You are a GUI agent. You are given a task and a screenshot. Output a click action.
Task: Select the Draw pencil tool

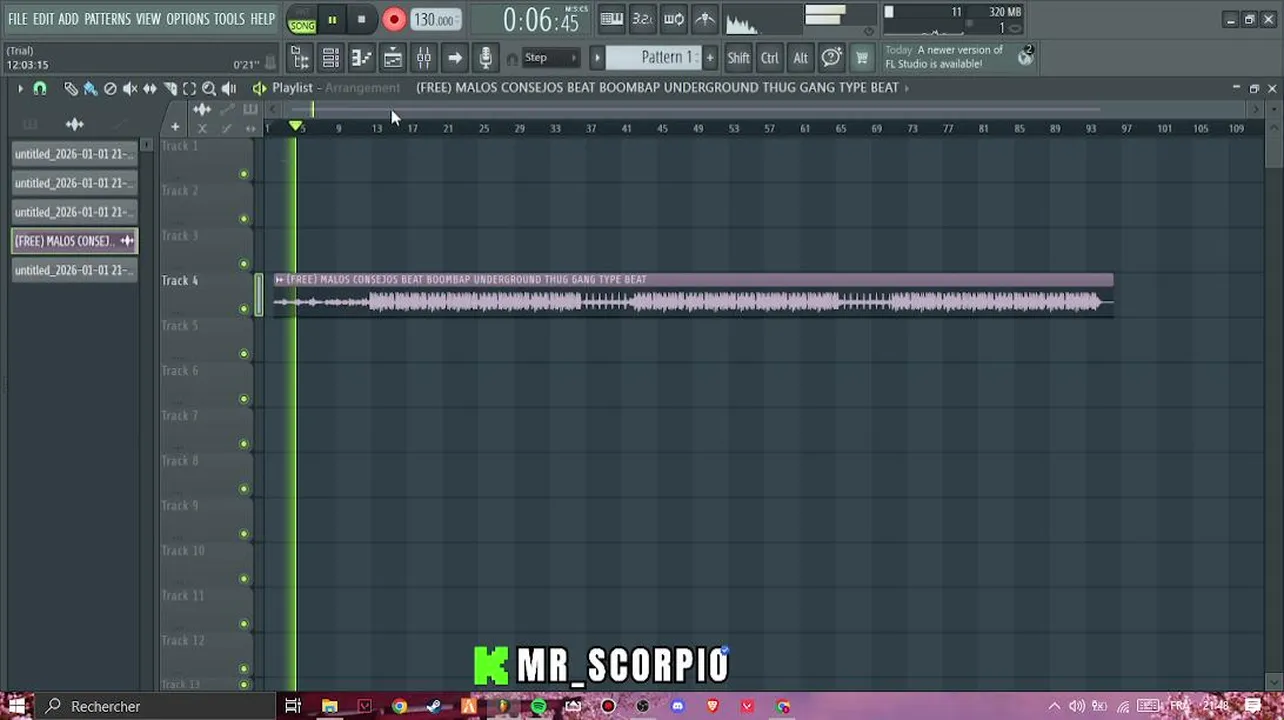click(70, 89)
